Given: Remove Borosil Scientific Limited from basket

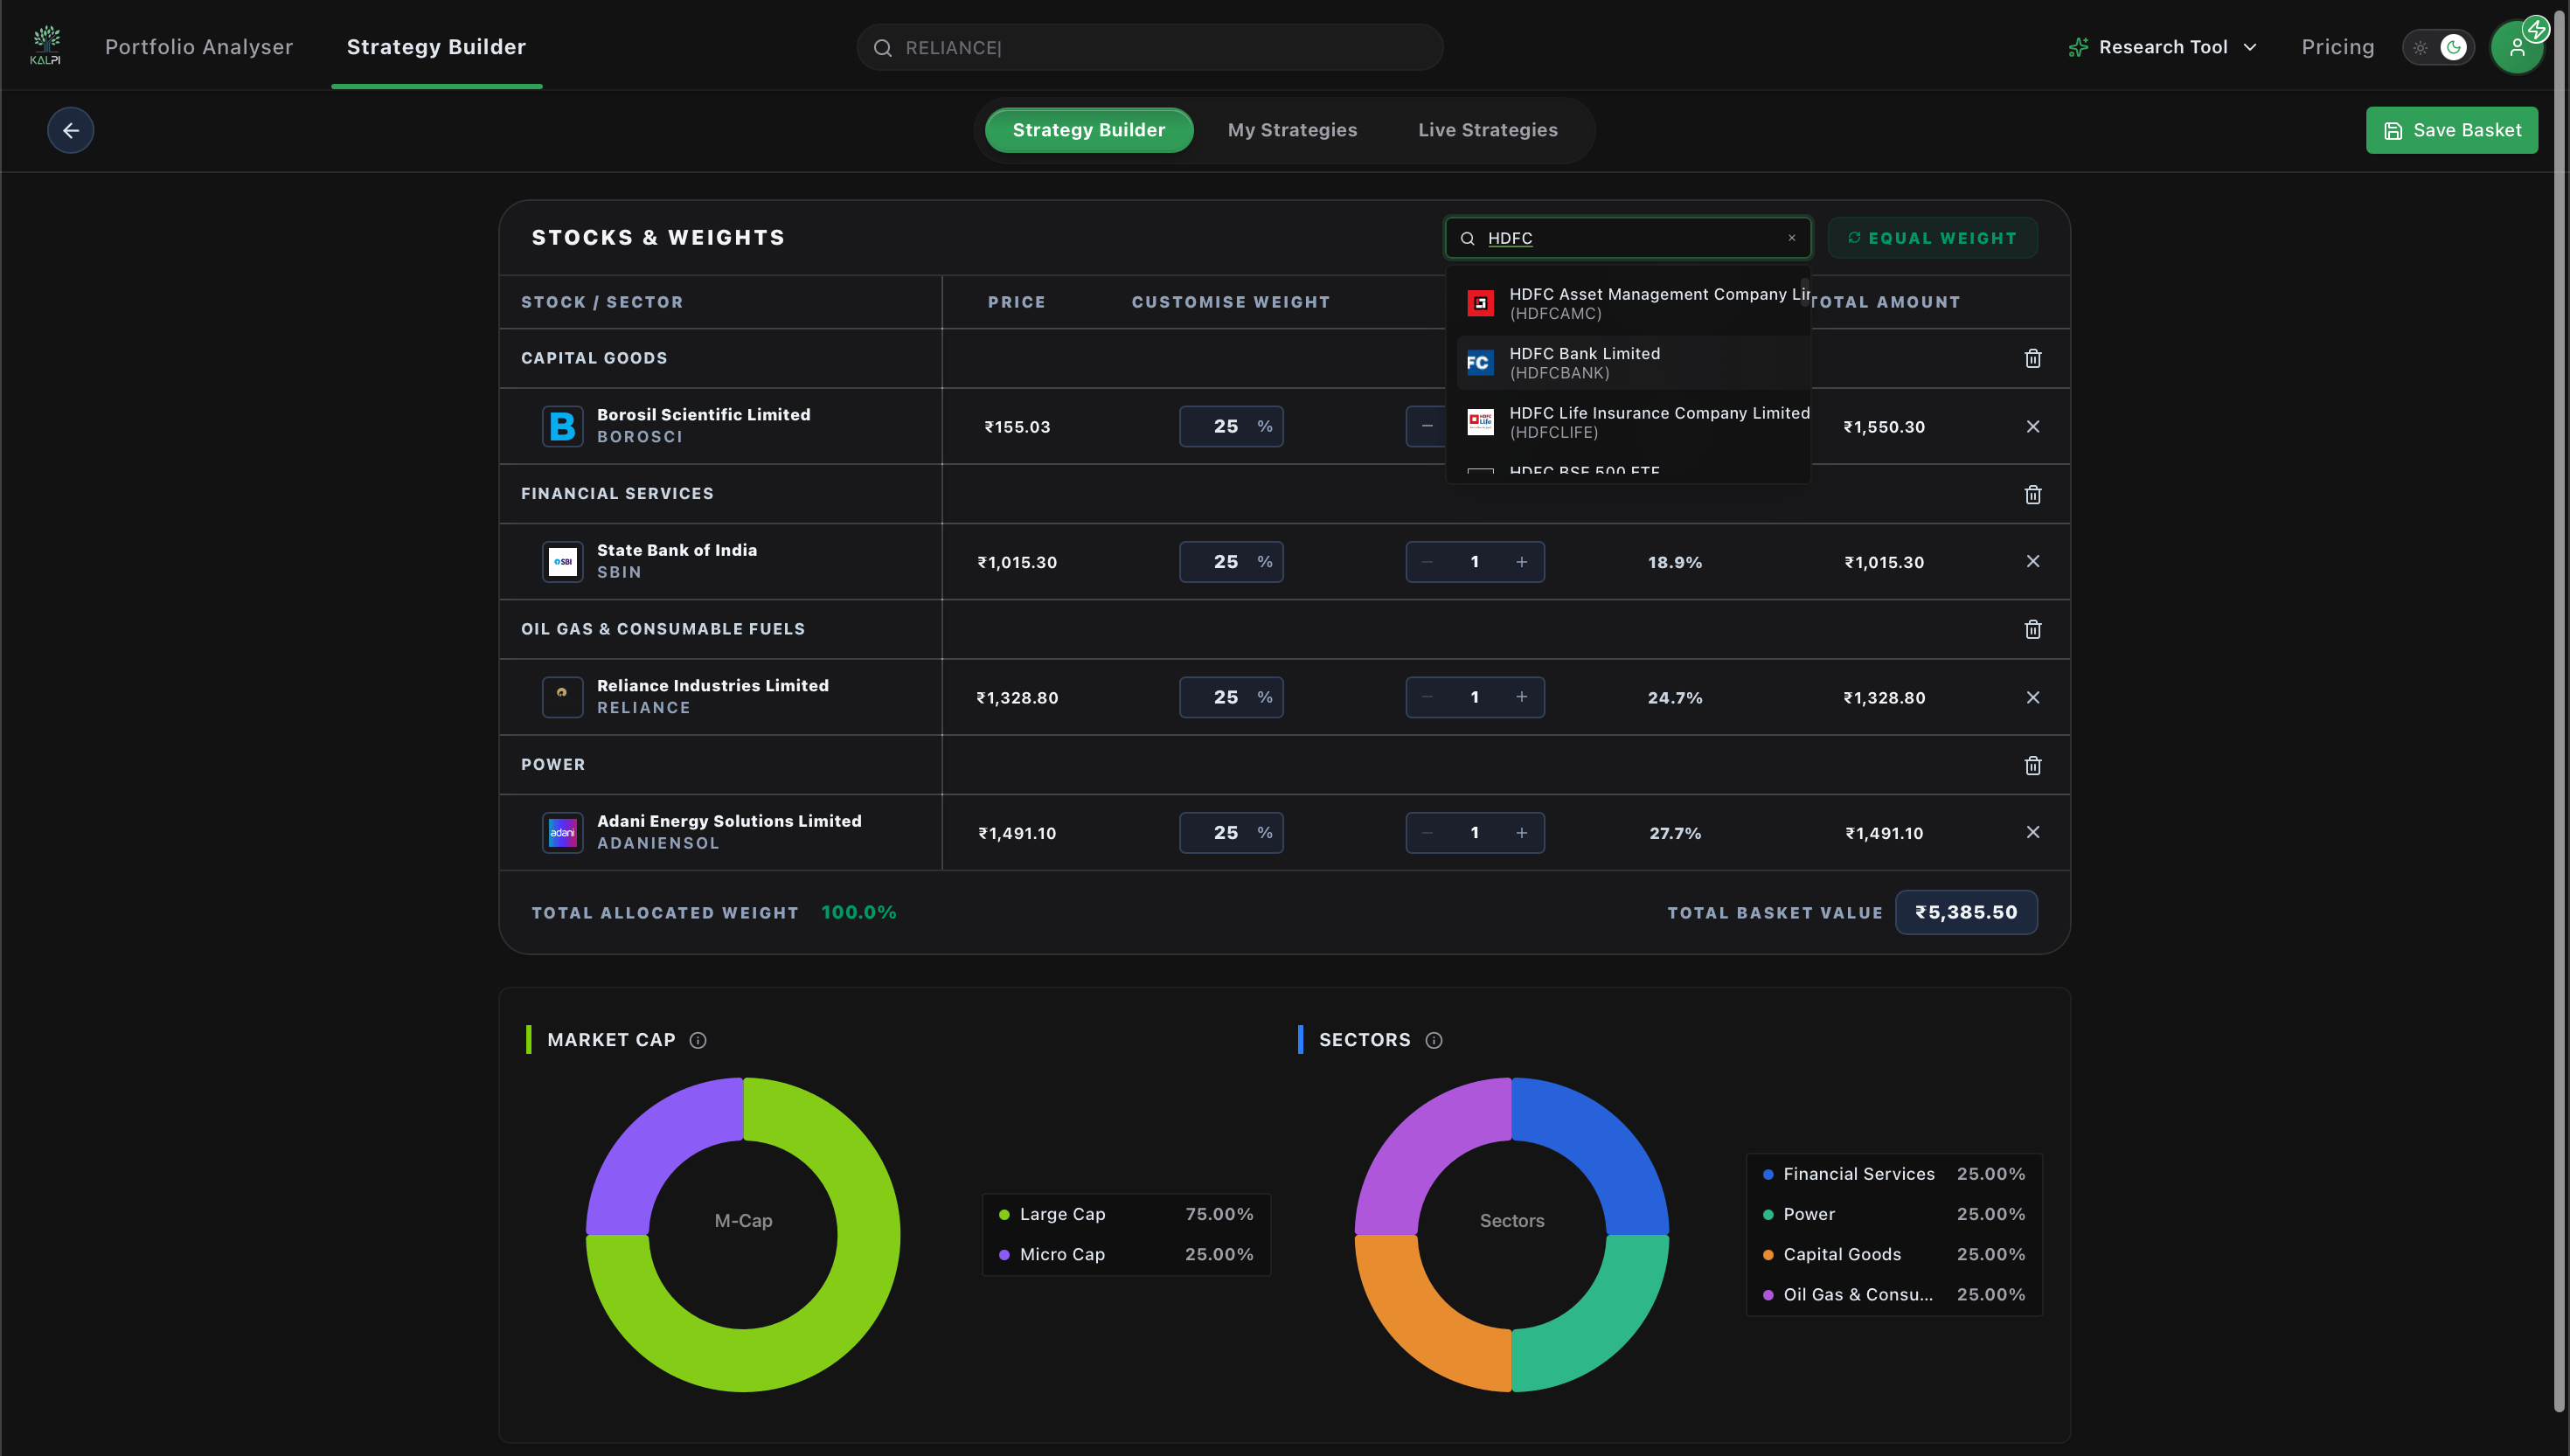Looking at the screenshot, I should pos(2032,426).
